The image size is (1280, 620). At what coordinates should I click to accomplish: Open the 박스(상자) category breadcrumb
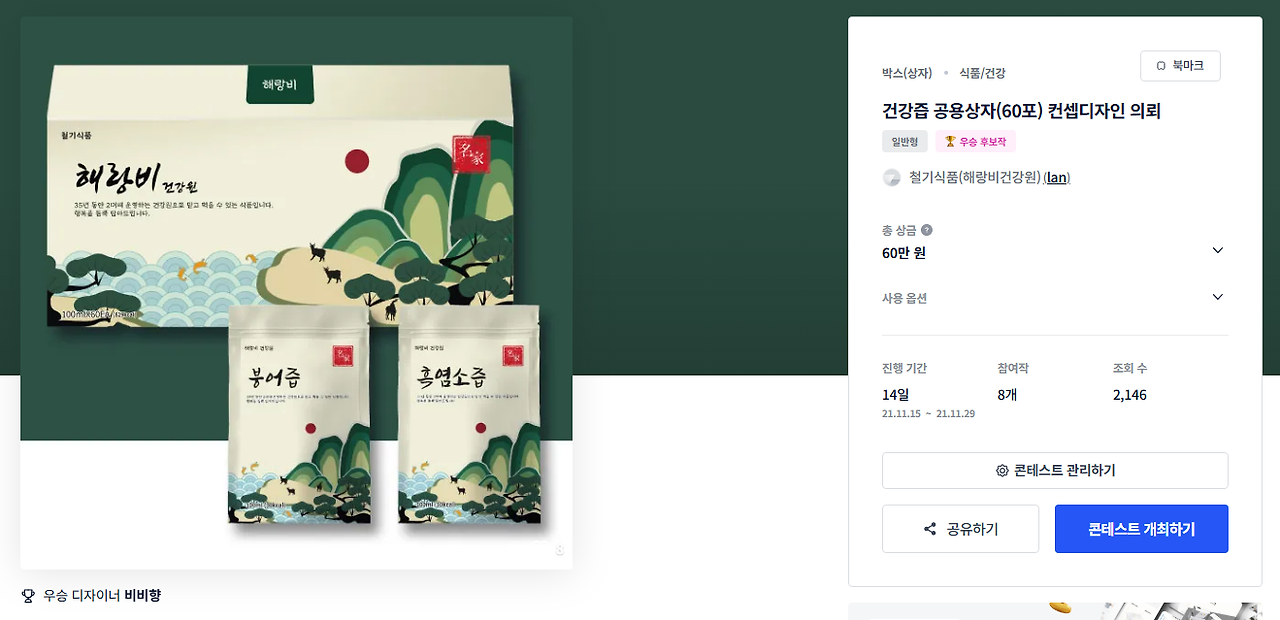click(907, 73)
